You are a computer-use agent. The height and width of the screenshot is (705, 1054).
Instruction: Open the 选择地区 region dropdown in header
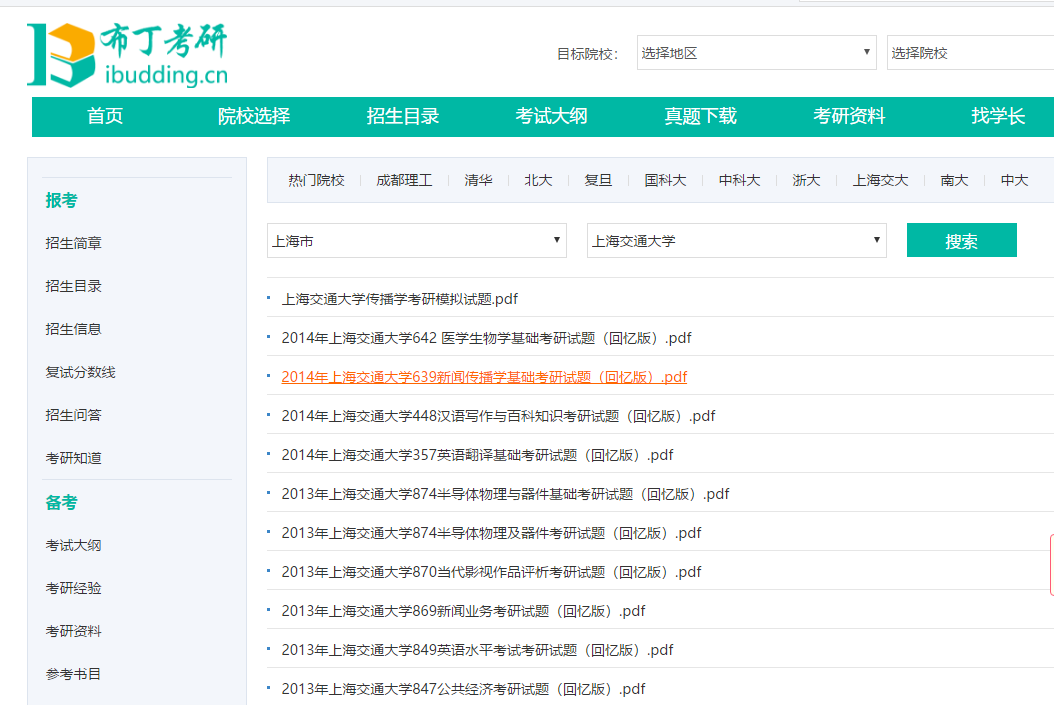(x=756, y=52)
